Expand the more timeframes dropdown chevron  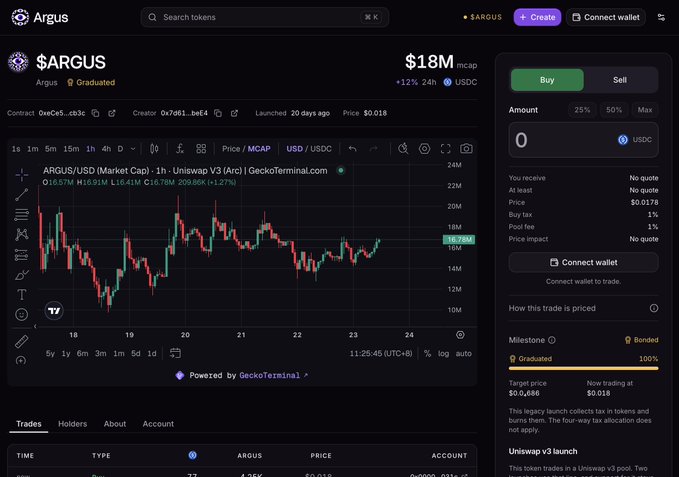point(133,149)
